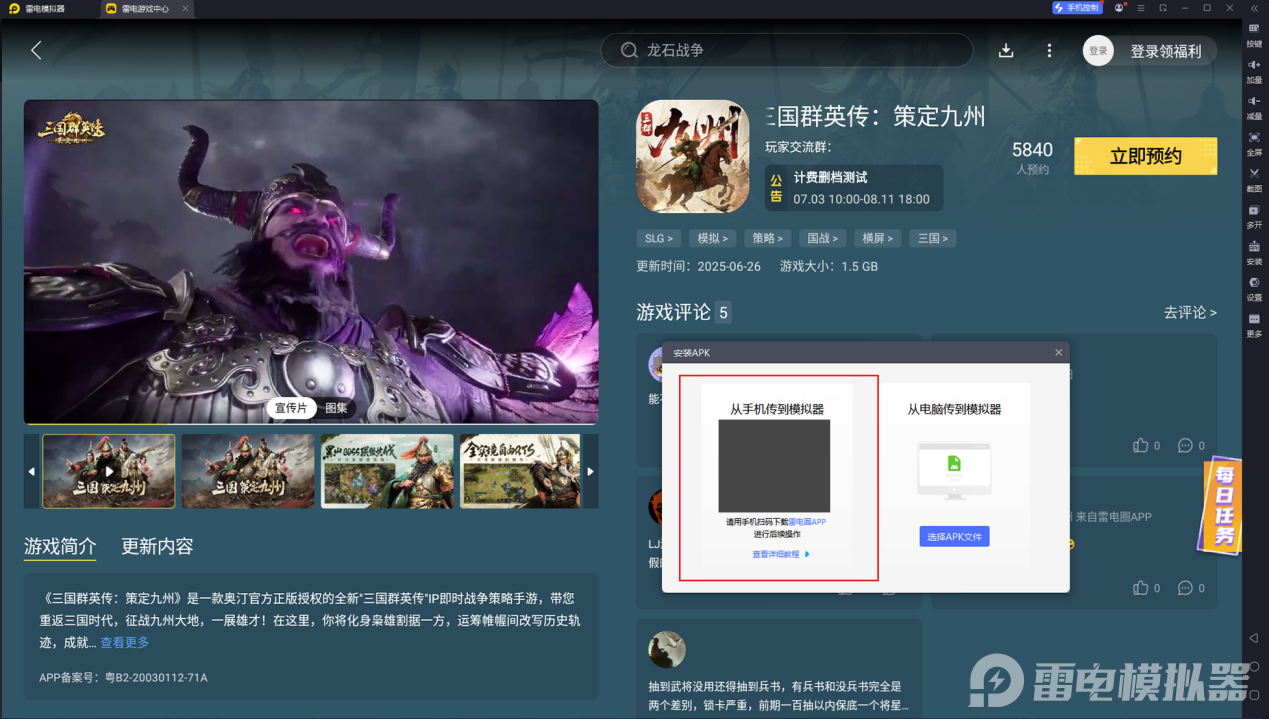The image size is (1269, 719).
Task: Click the 选择APK文件 button
Action: (954, 537)
